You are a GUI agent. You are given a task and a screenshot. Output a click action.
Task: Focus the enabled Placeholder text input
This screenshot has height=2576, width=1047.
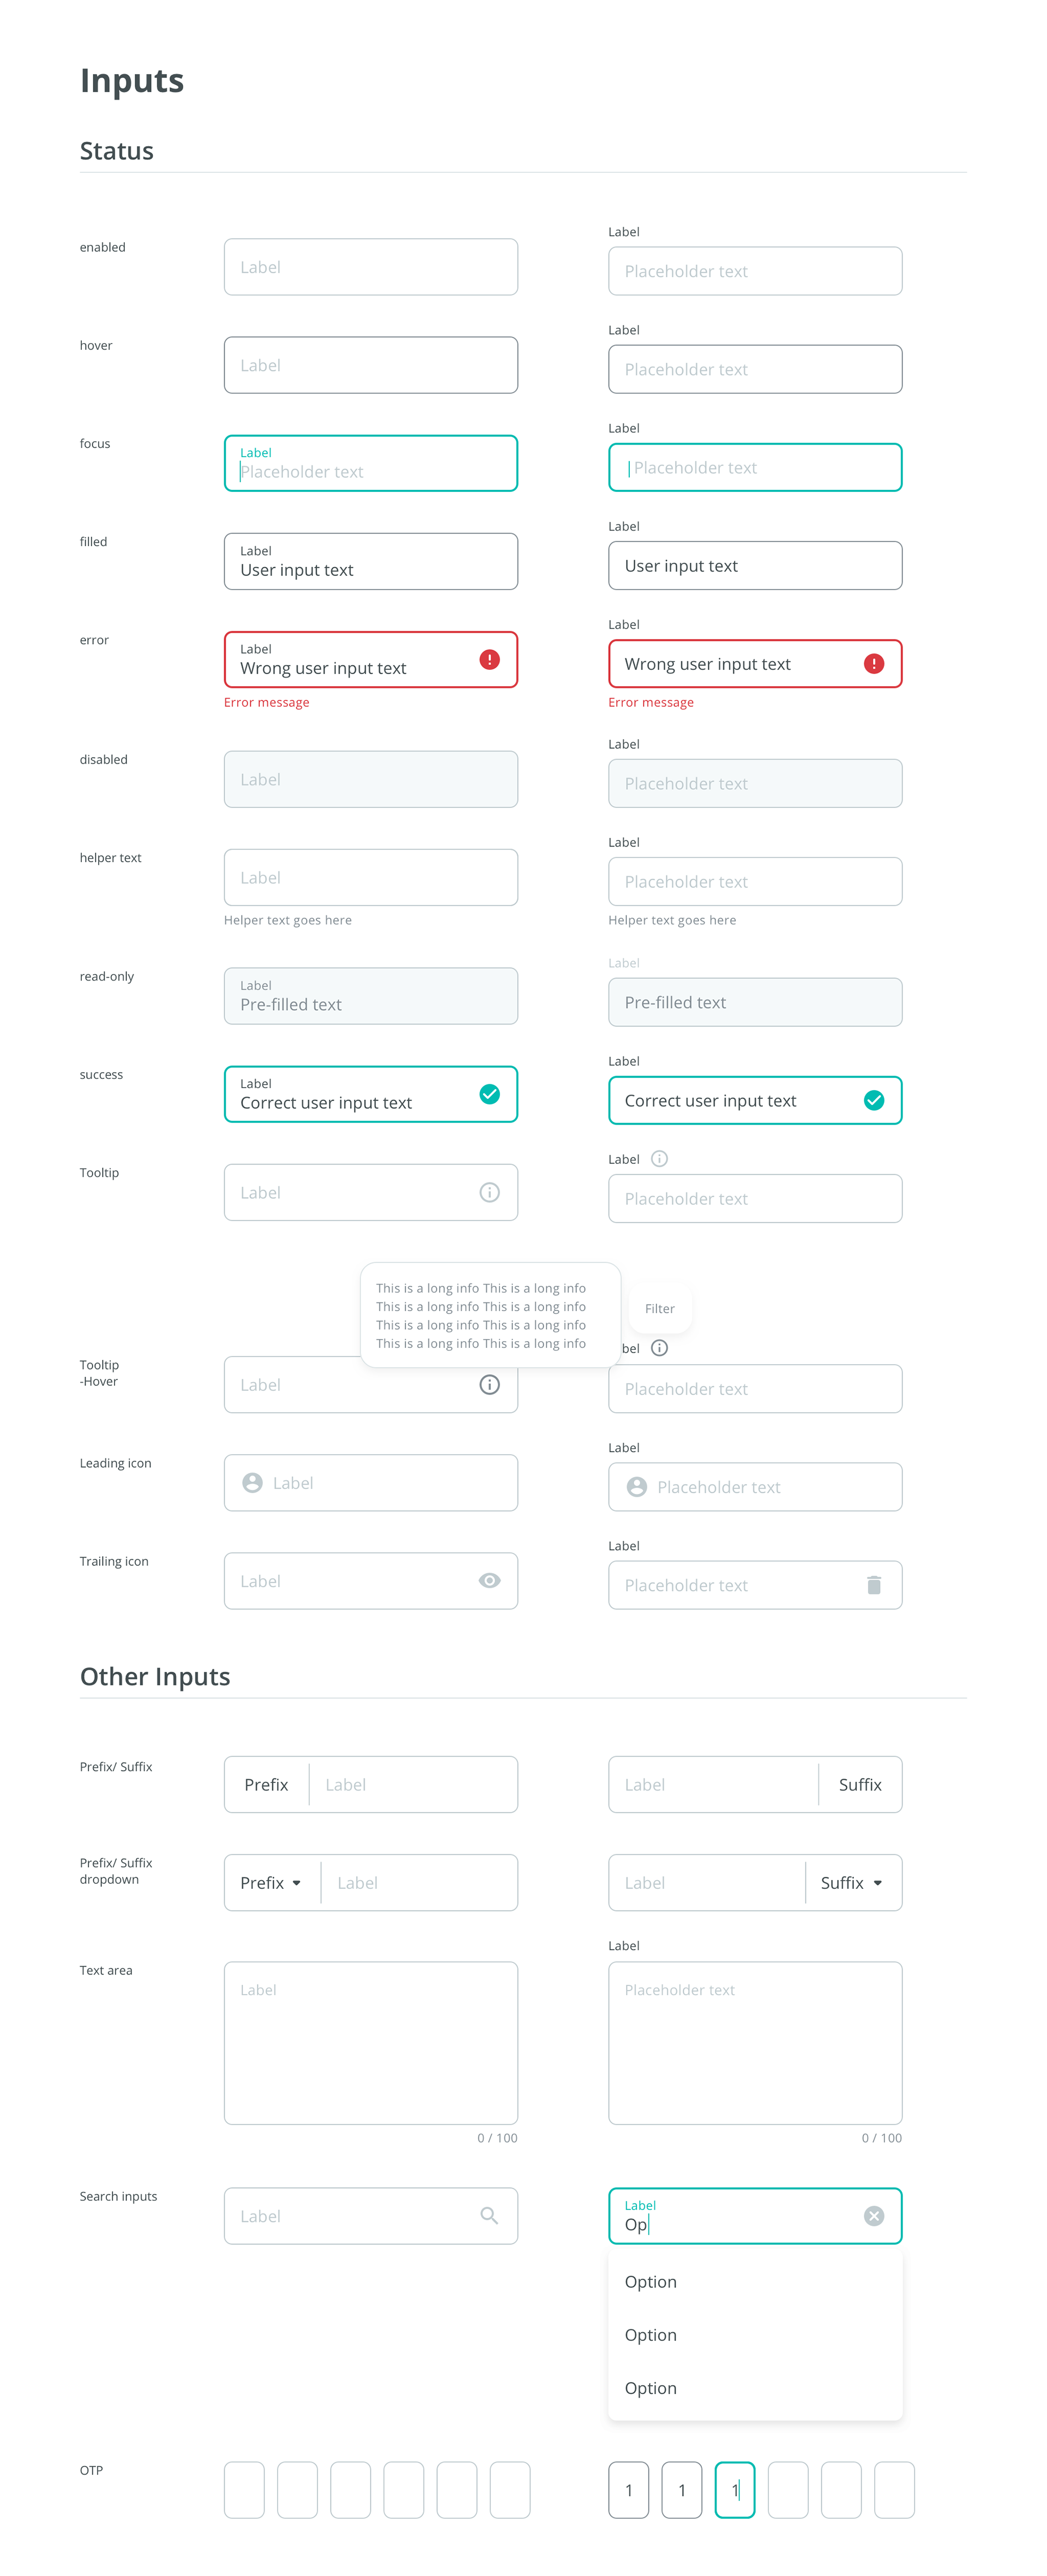point(754,271)
